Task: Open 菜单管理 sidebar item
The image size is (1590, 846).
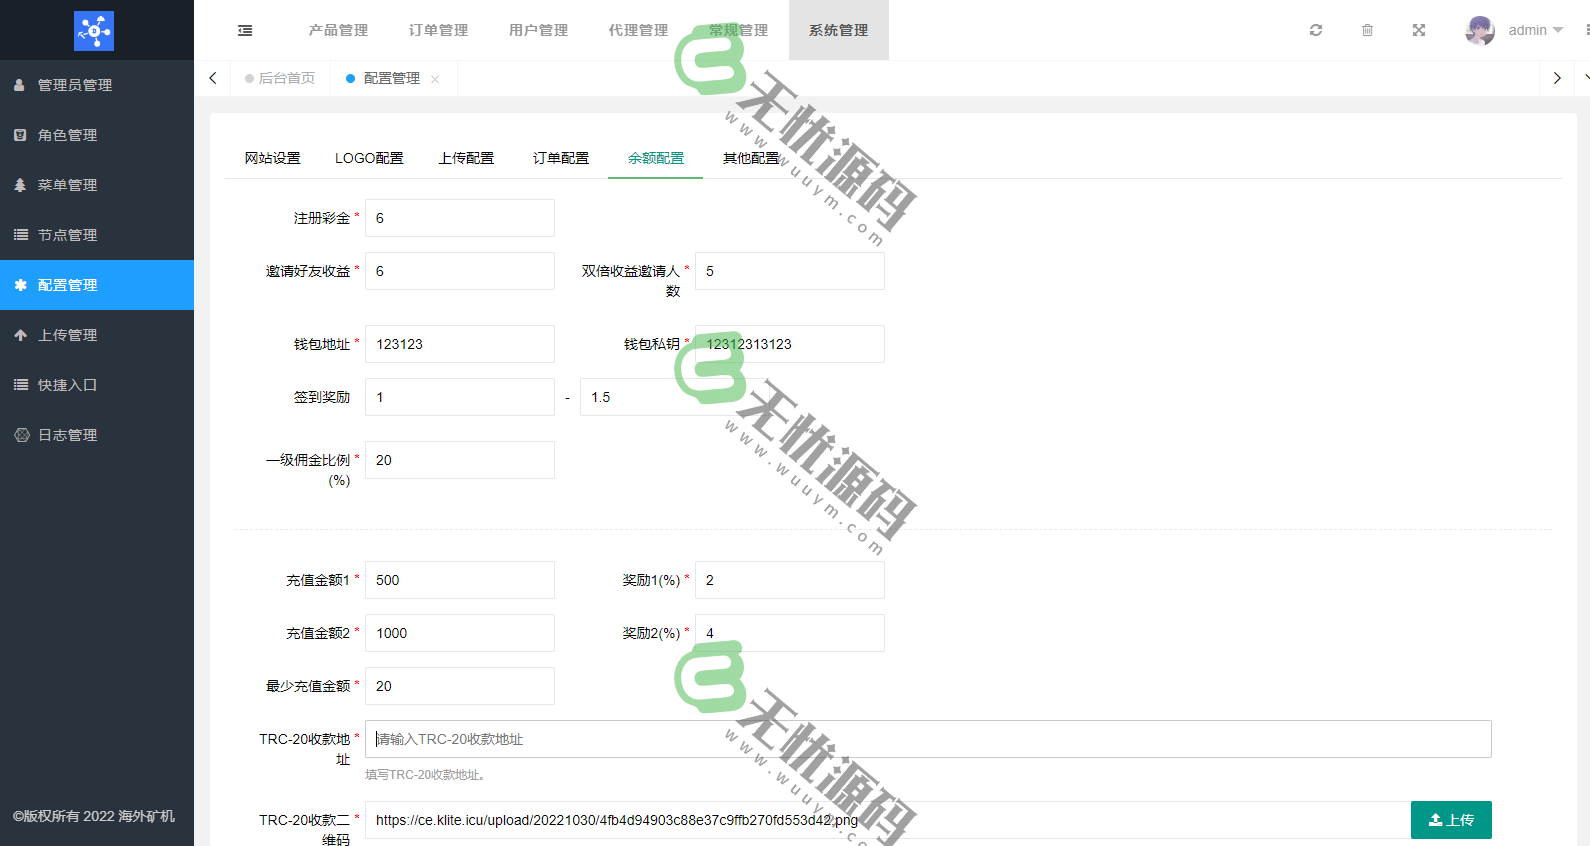Action: click(97, 185)
